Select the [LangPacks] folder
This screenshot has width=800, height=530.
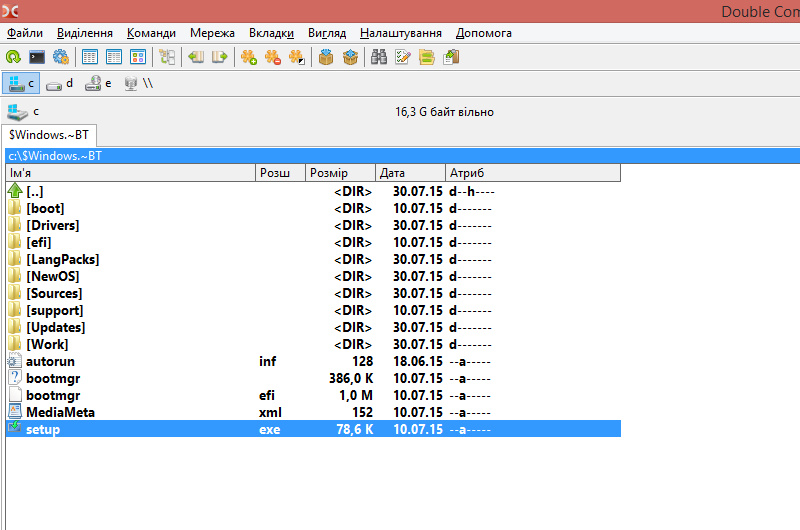point(313,259)
